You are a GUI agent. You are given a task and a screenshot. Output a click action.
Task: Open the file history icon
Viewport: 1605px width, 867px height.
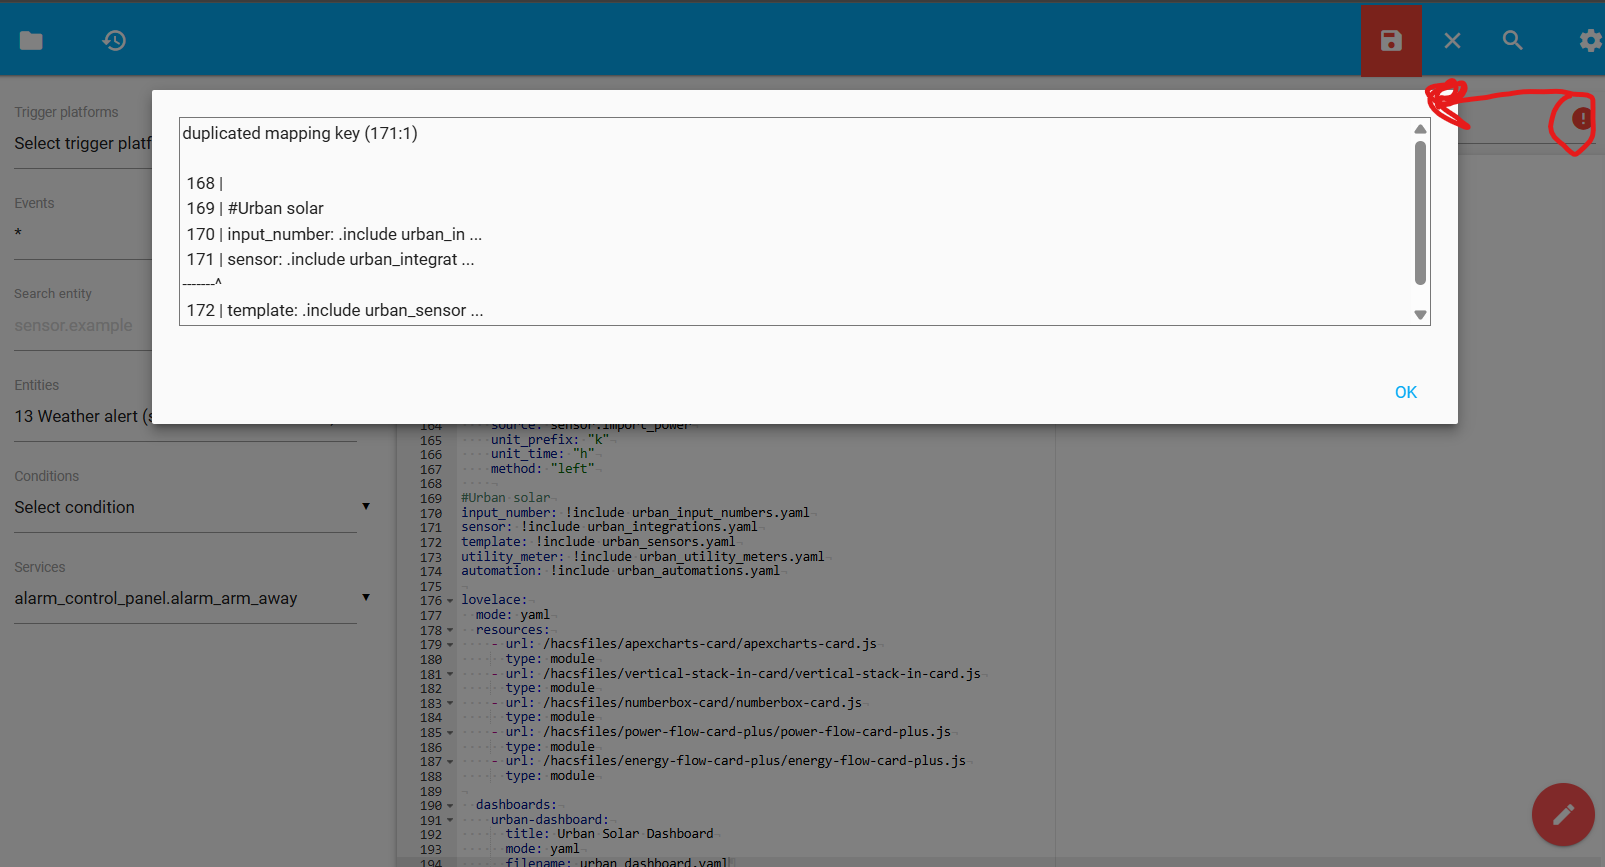[114, 41]
